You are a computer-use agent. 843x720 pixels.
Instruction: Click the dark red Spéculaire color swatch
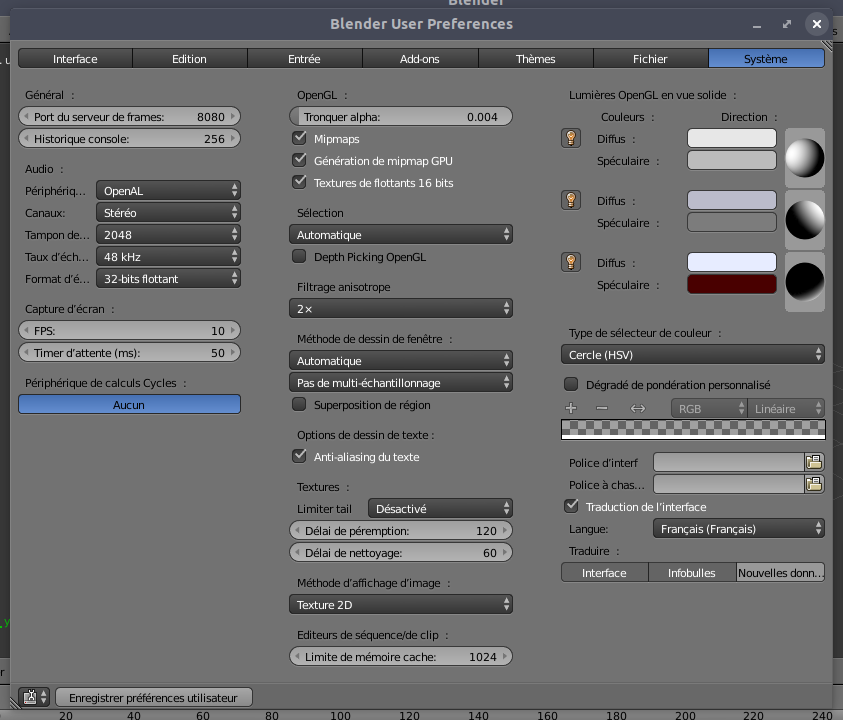pos(732,285)
